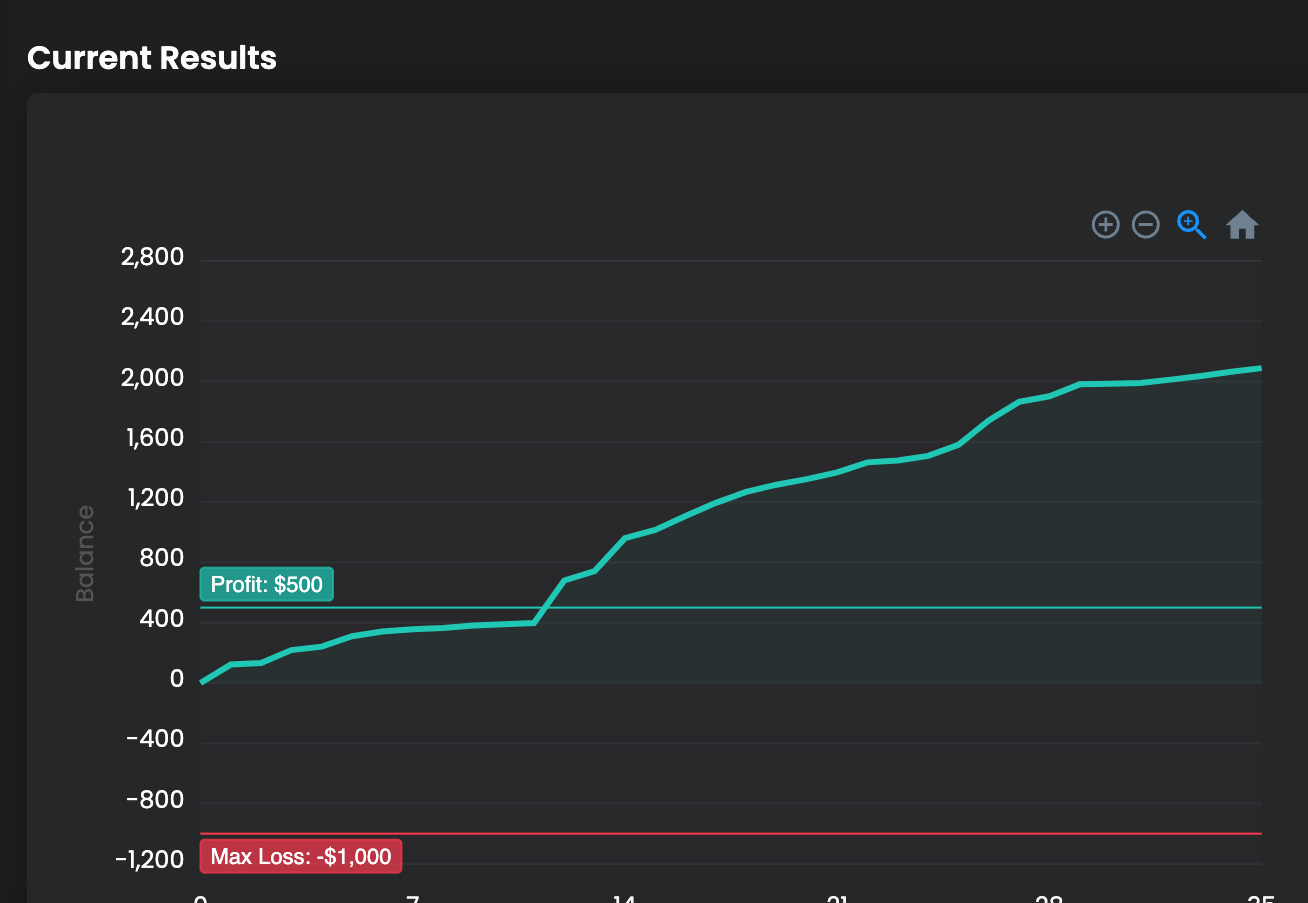Click the zoom out minus icon
Screen dimensions: 1308x903
(x=1145, y=225)
